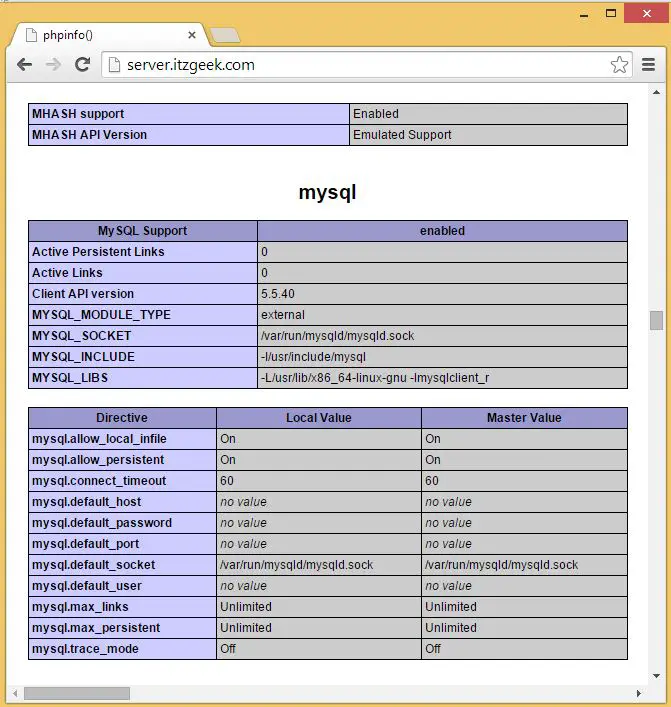Image resolution: width=671 pixels, height=707 pixels.
Task: Click the Local Value column header
Action: [x=319, y=418]
